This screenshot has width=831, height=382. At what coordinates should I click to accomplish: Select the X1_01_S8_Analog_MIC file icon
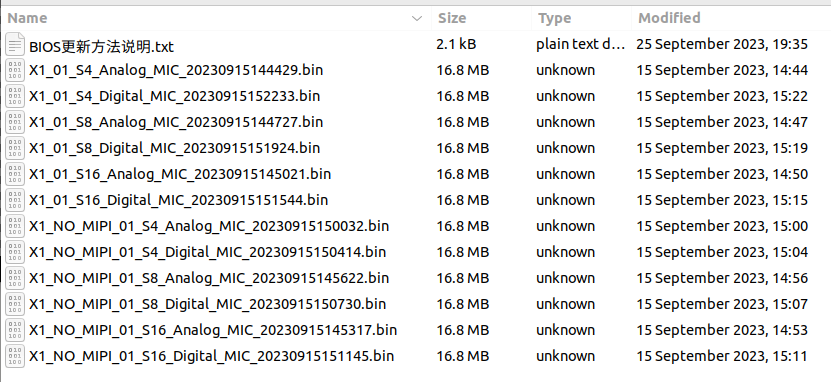click(15, 122)
